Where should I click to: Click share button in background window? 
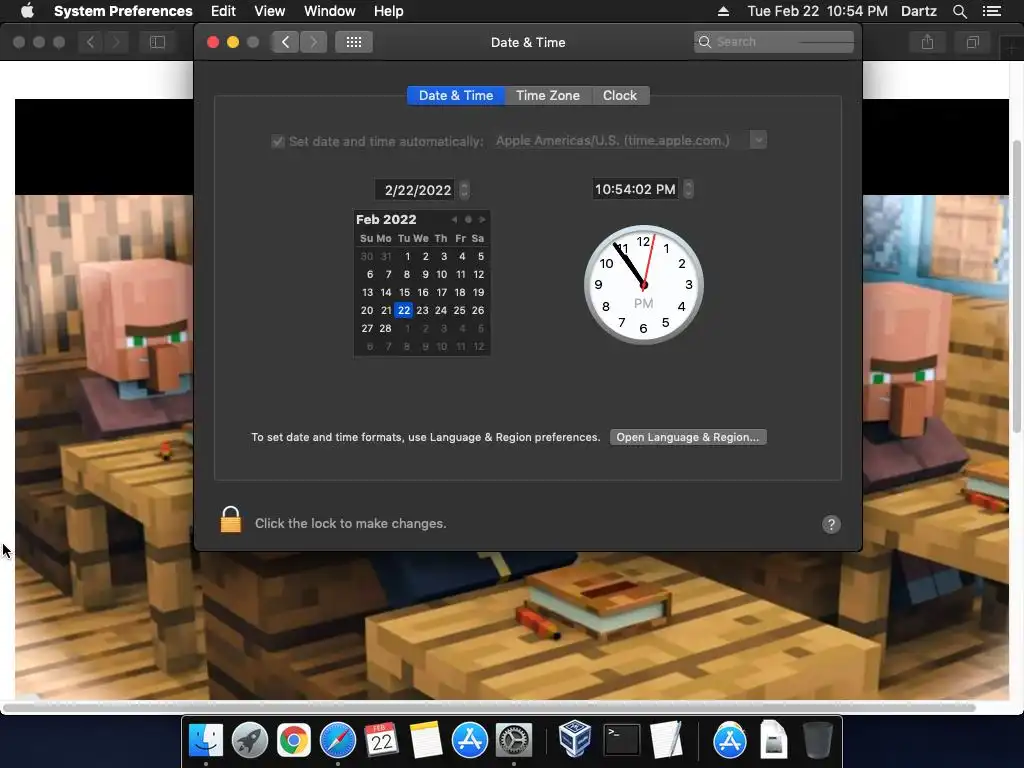tap(927, 42)
